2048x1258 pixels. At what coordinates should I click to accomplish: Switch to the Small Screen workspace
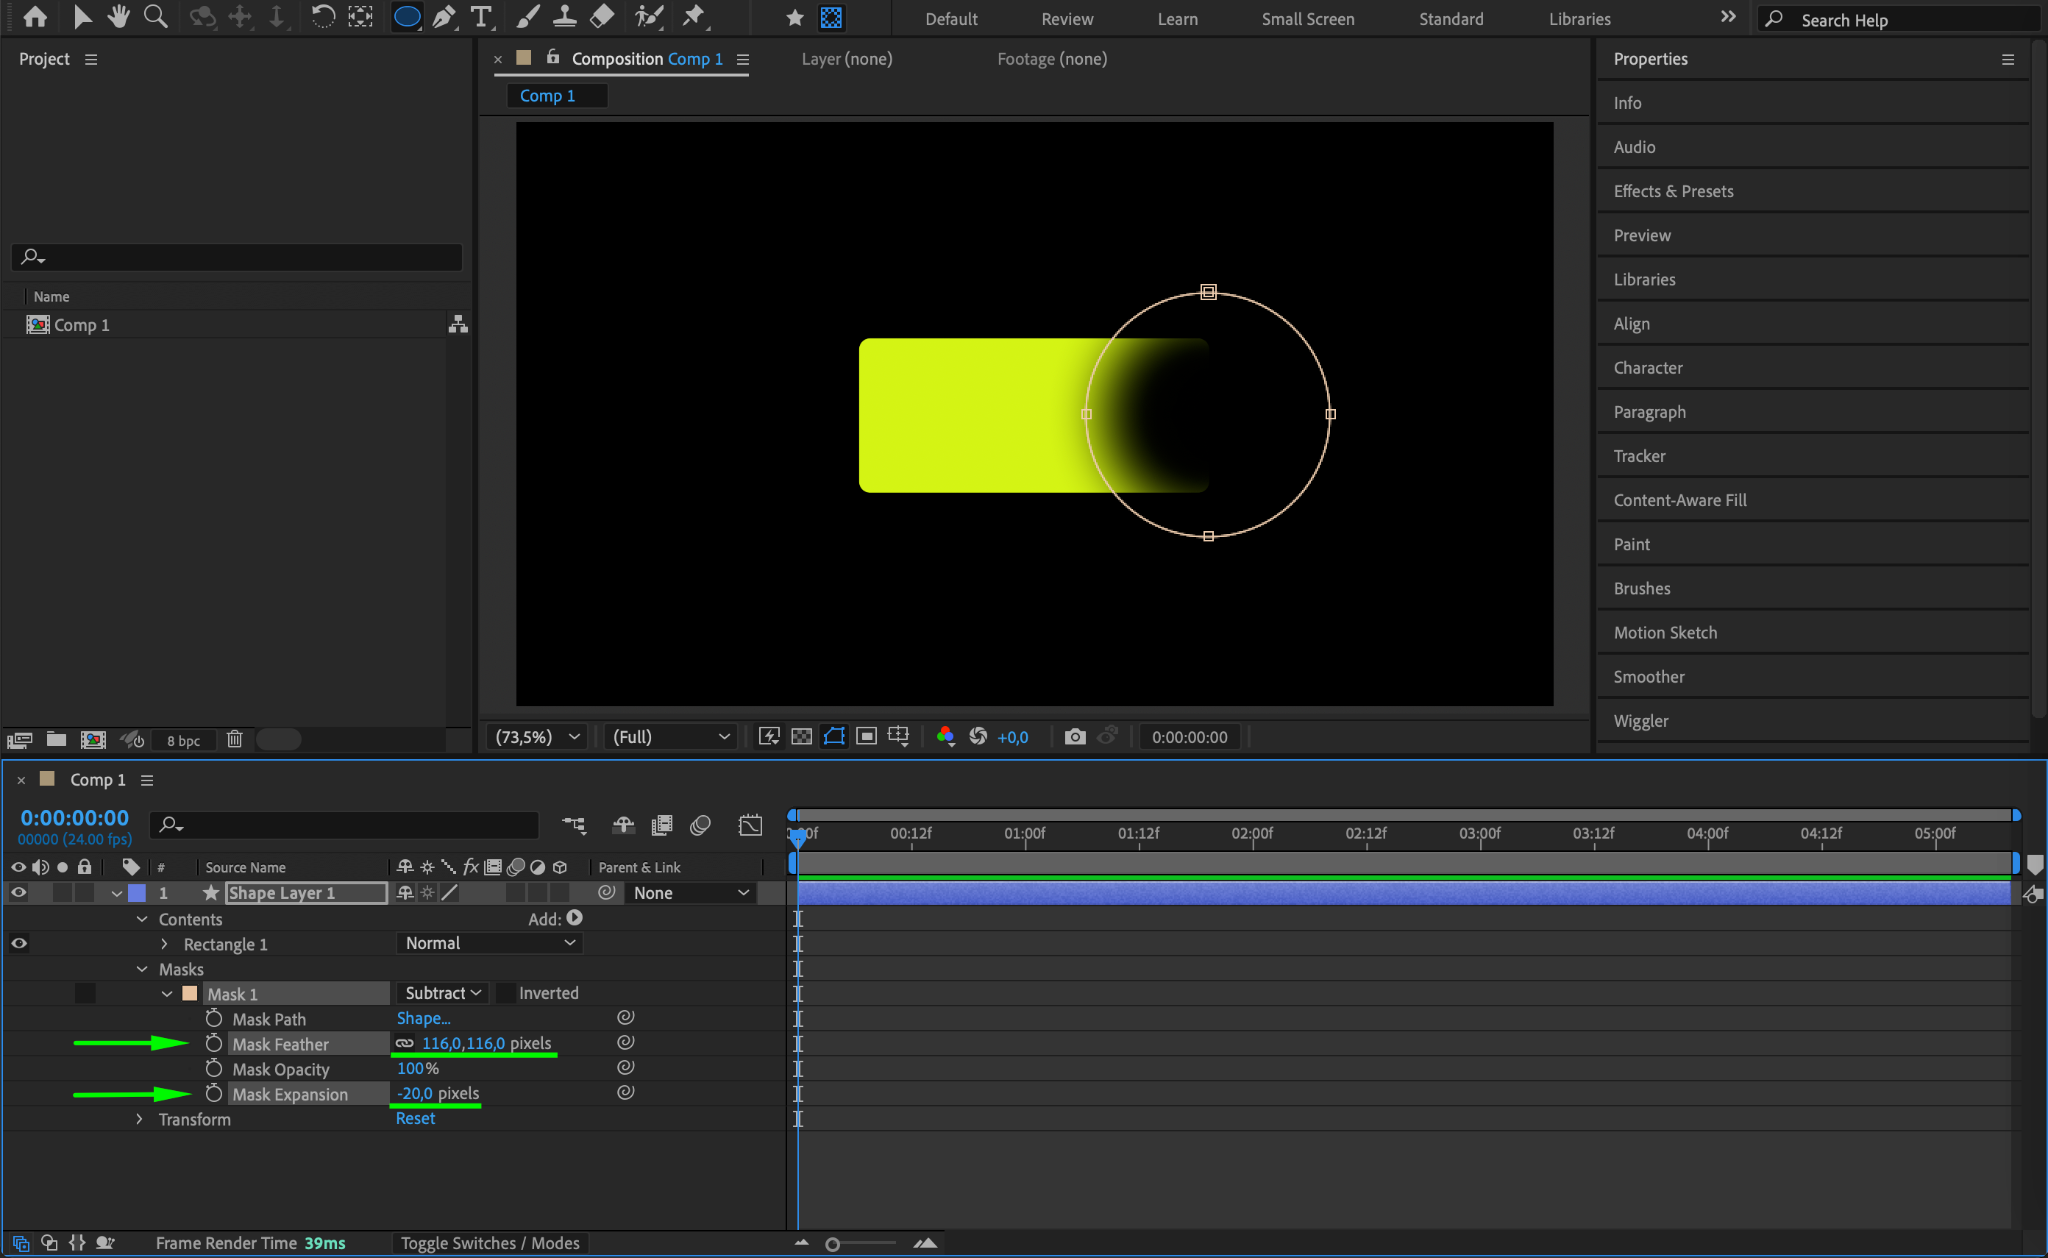(1307, 19)
